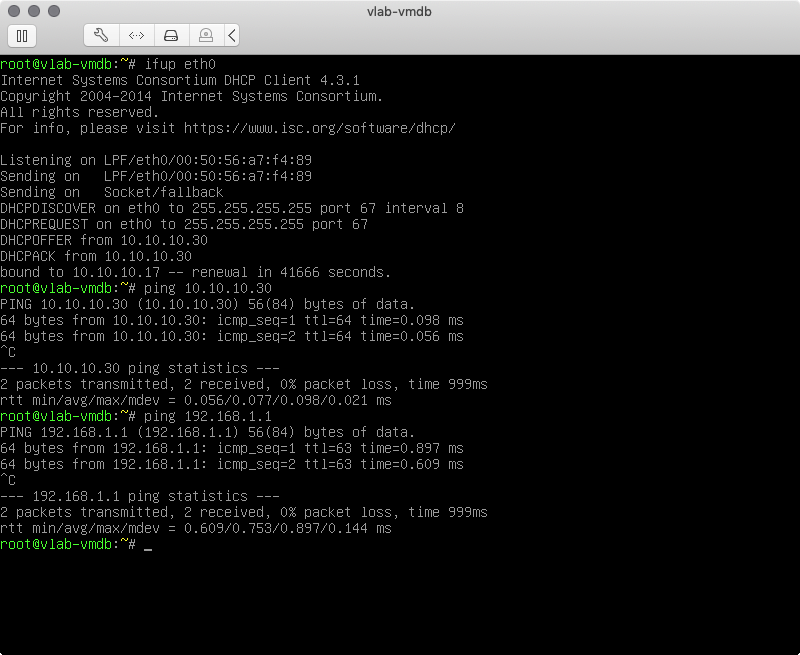Click the vlab-vmdb window title
Screen dimensions: 800x655
[x=399, y=11]
